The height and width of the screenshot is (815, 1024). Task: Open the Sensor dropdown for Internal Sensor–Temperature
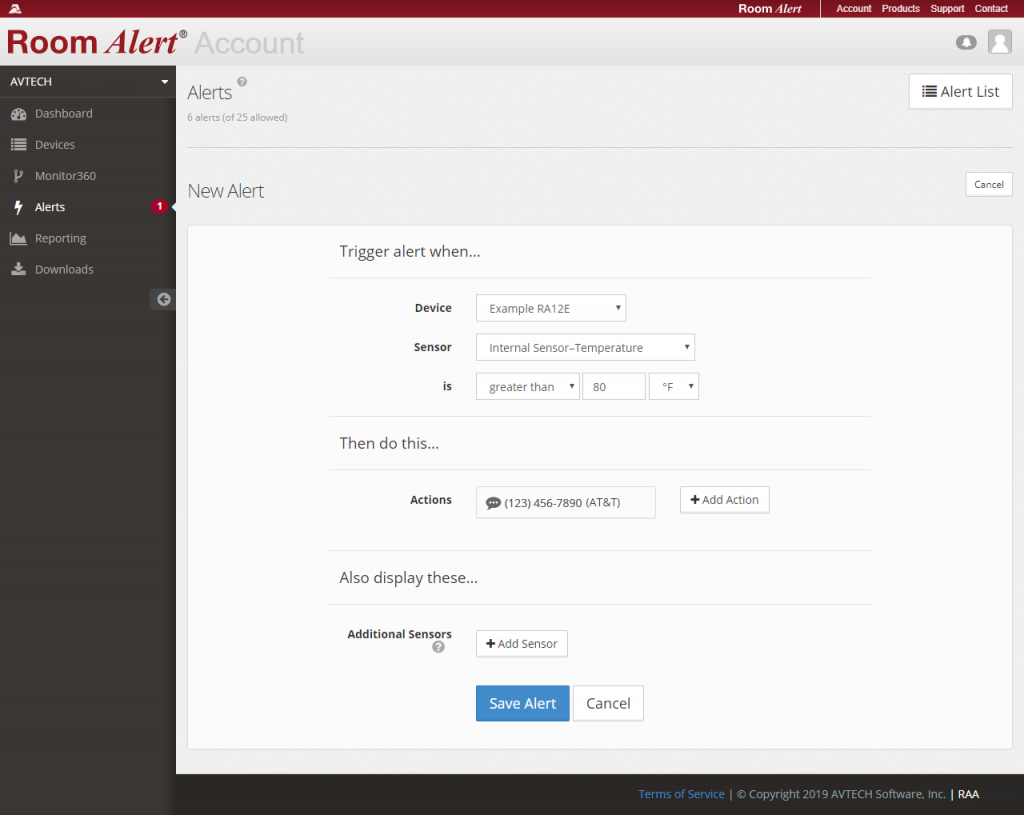click(x=585, y=347)
